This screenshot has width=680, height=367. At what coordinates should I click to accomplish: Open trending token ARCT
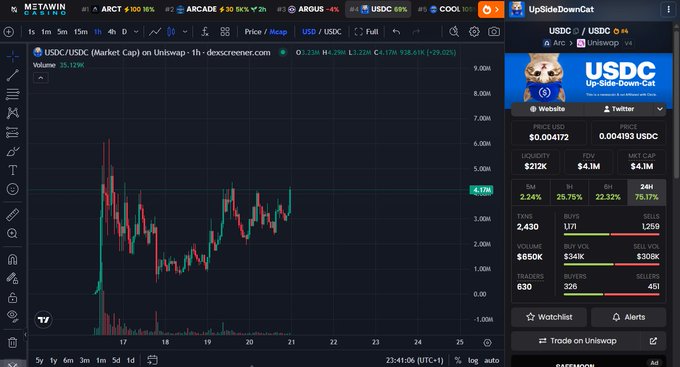click(118, 9)
